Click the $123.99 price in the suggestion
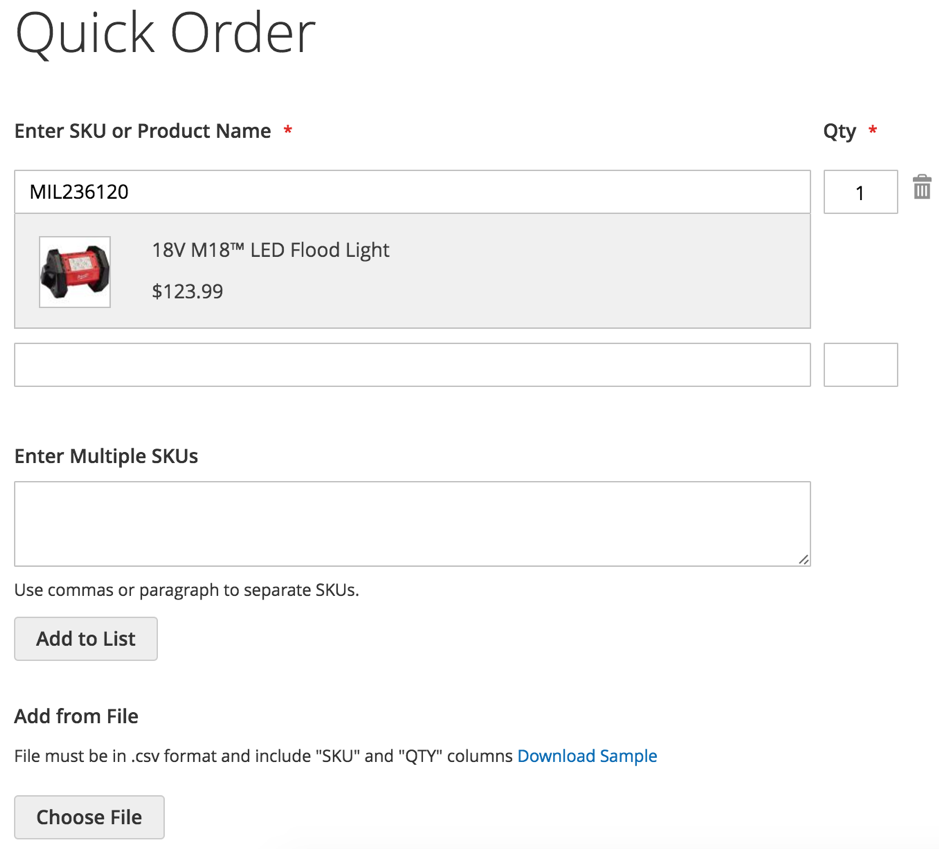The height and width of the screenshot is (849, 939). (x=187, y=291)
